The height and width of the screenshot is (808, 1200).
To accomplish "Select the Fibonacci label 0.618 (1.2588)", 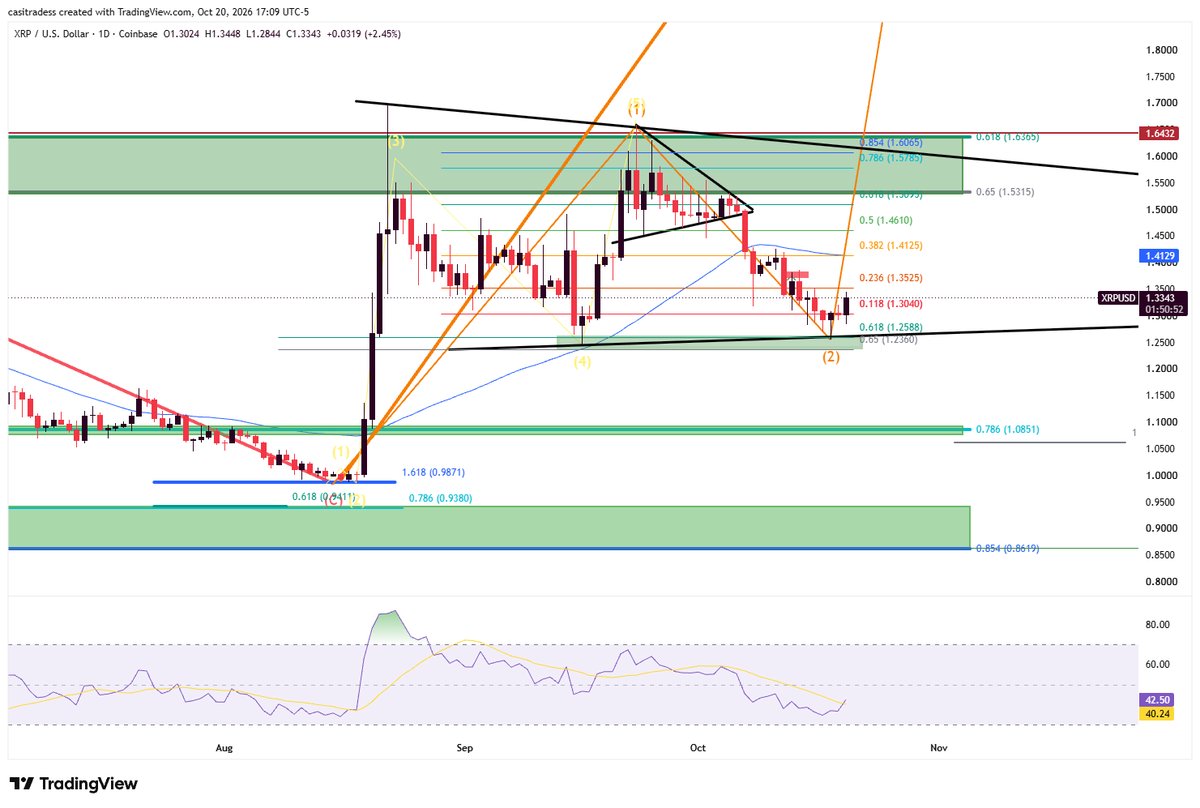I will tap(892, 327).
